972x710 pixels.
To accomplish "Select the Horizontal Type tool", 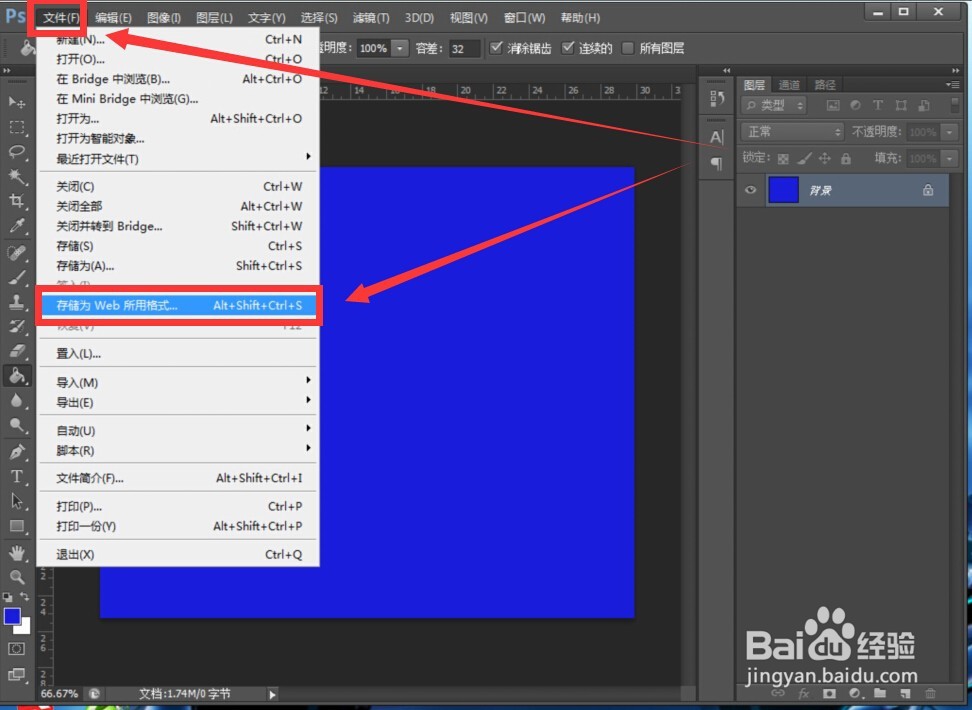I will [x=17, y=476].
